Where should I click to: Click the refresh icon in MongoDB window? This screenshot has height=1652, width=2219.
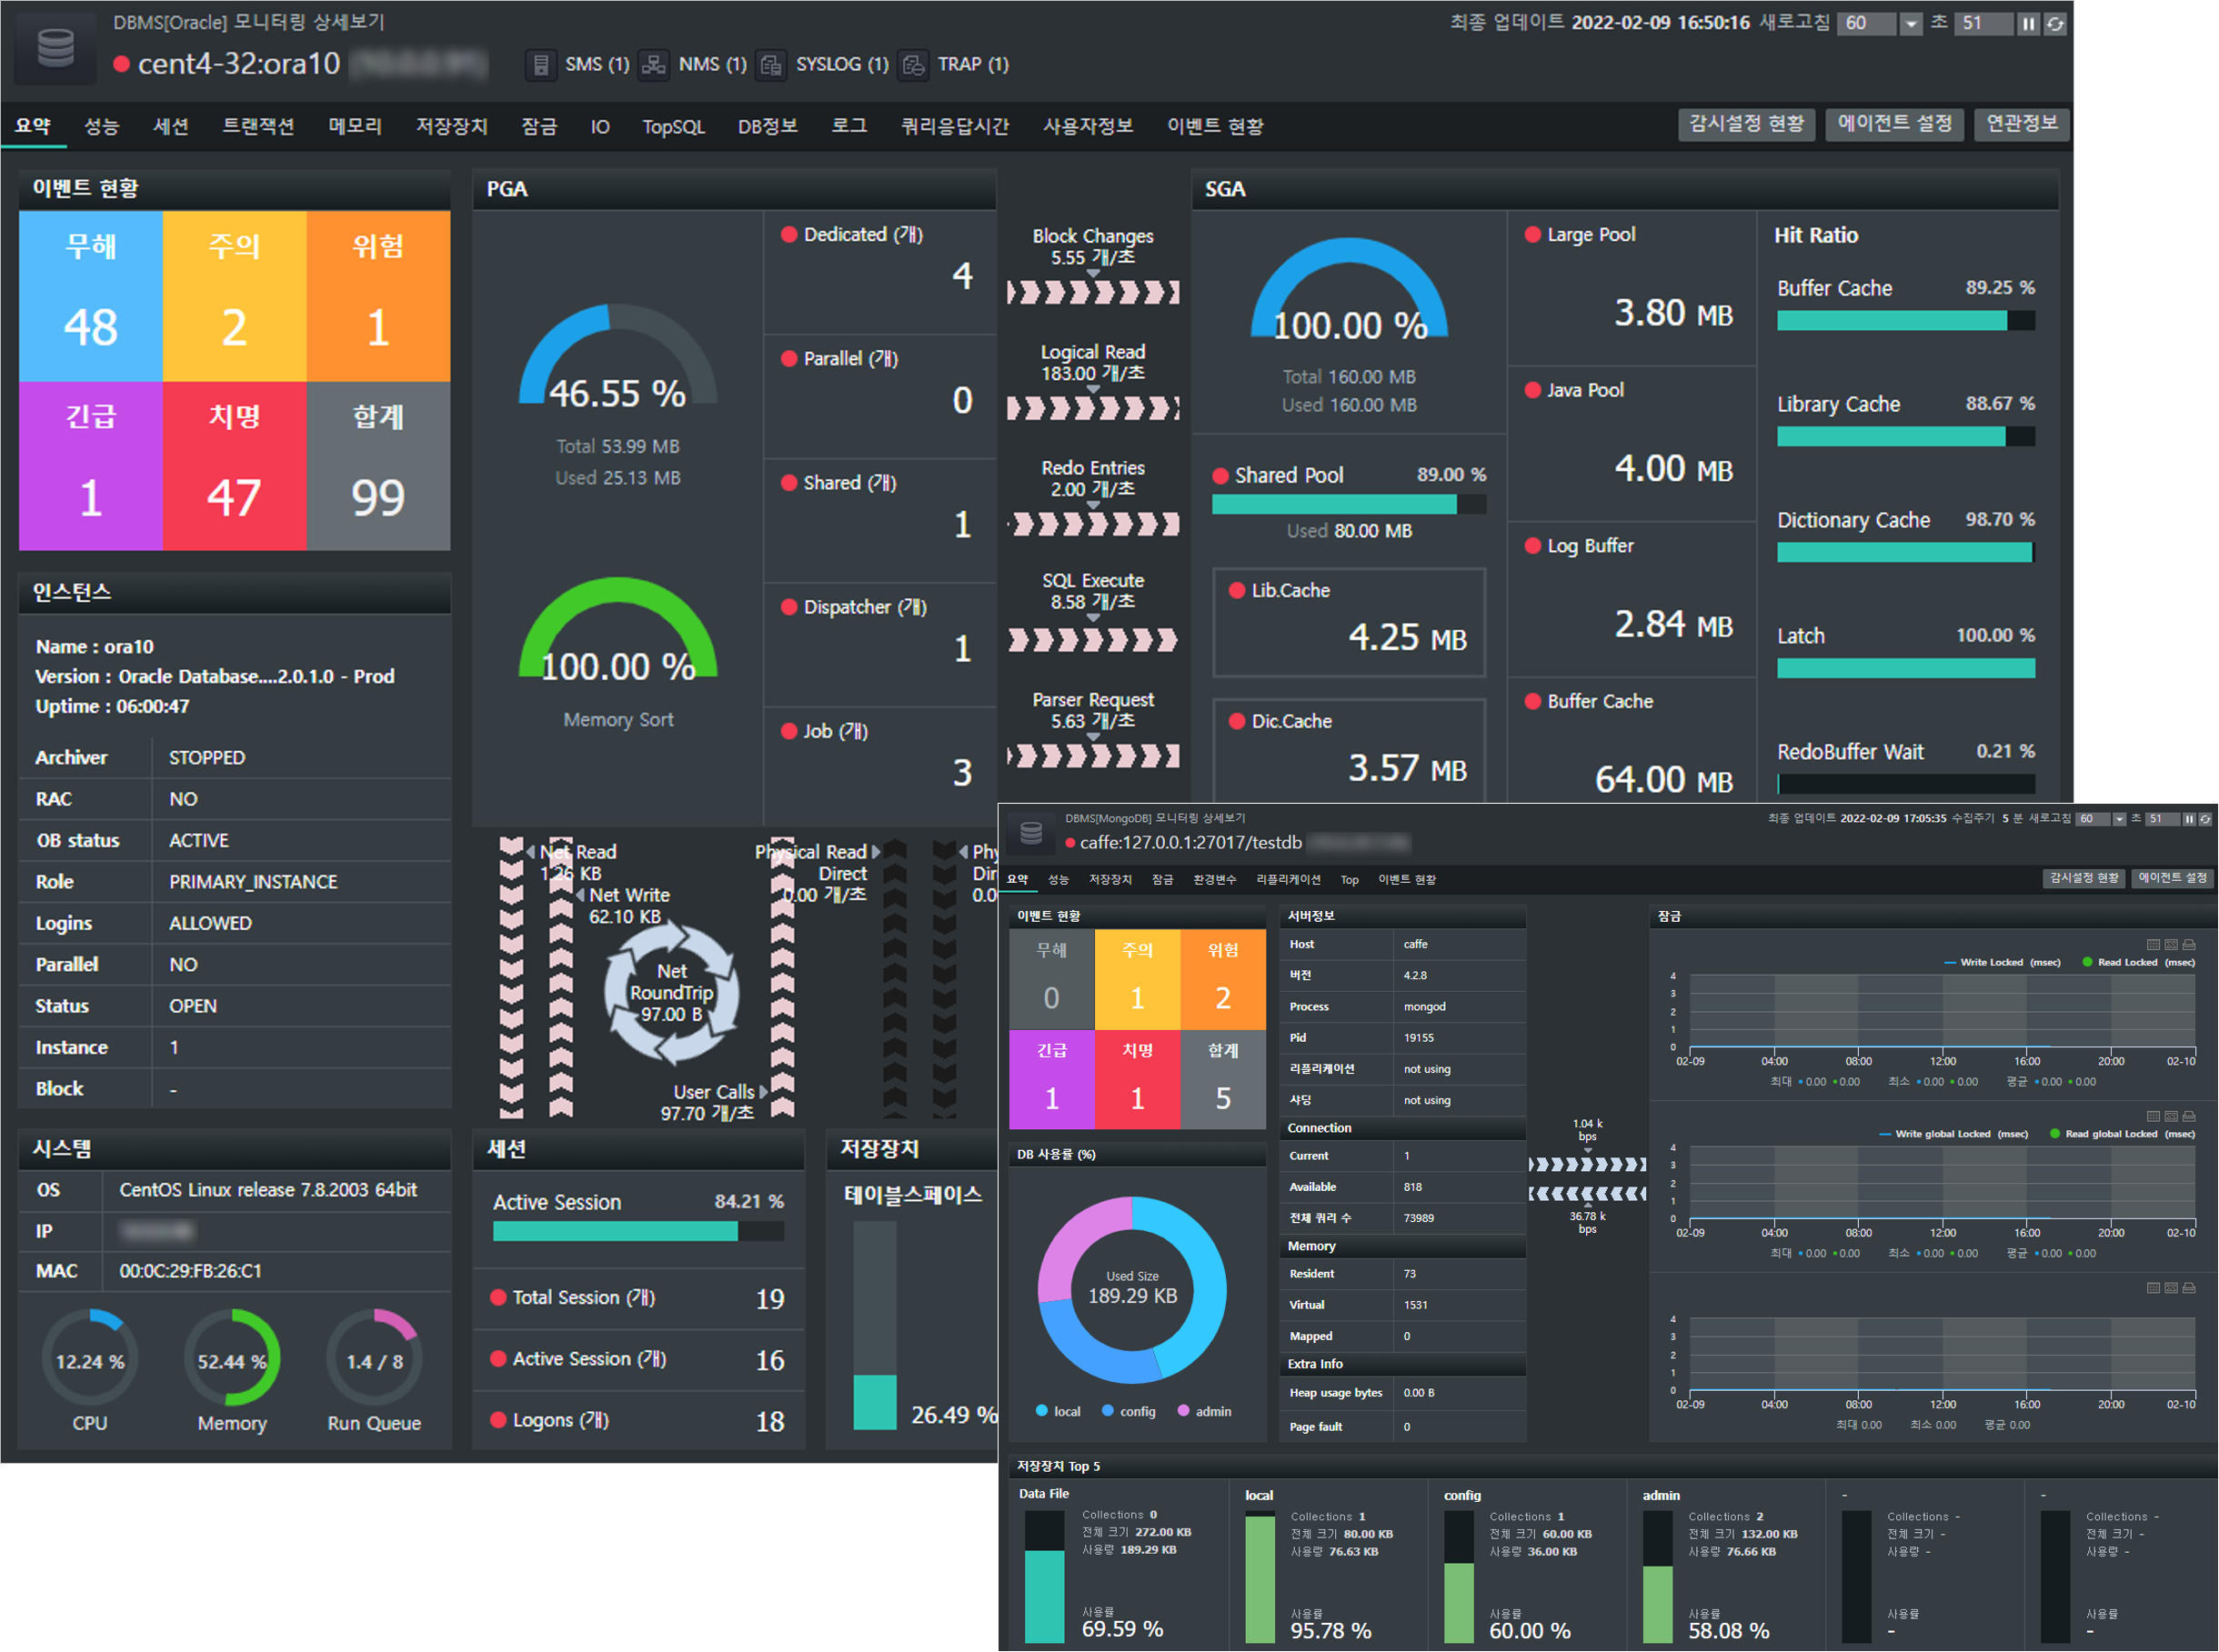coord(2205,819)
